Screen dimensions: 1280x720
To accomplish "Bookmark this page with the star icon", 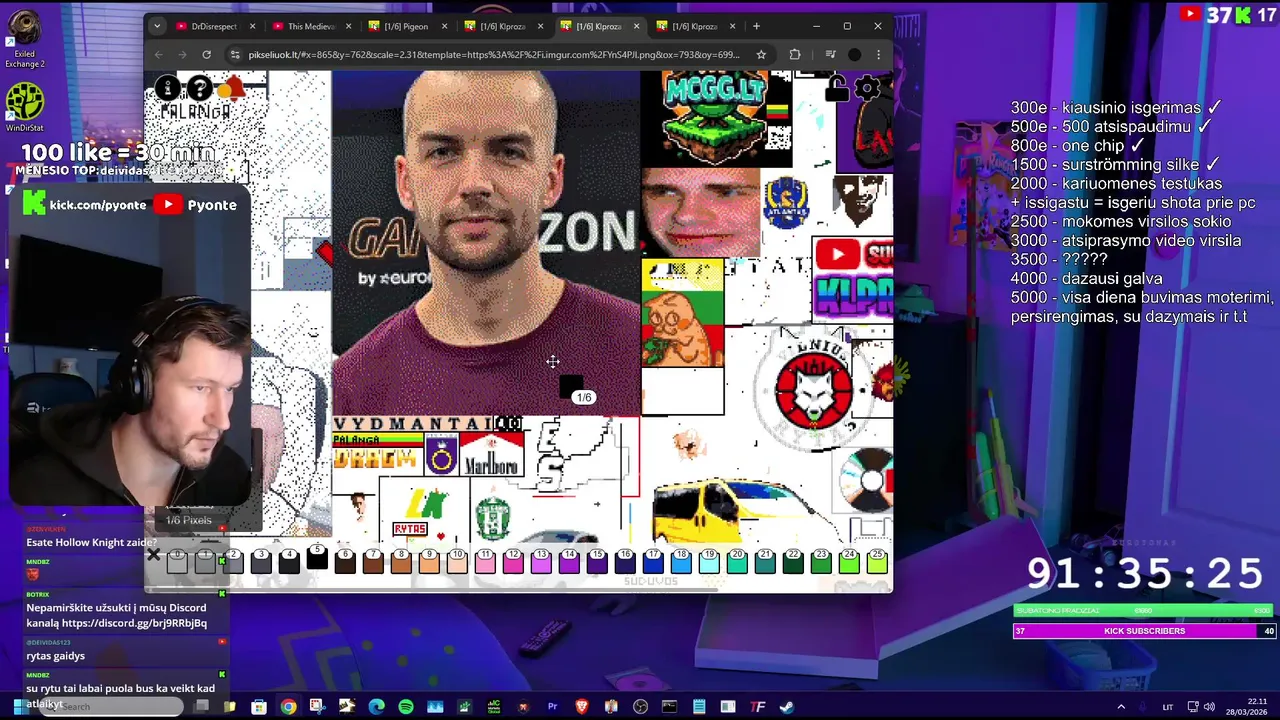I will coord(761,54).
